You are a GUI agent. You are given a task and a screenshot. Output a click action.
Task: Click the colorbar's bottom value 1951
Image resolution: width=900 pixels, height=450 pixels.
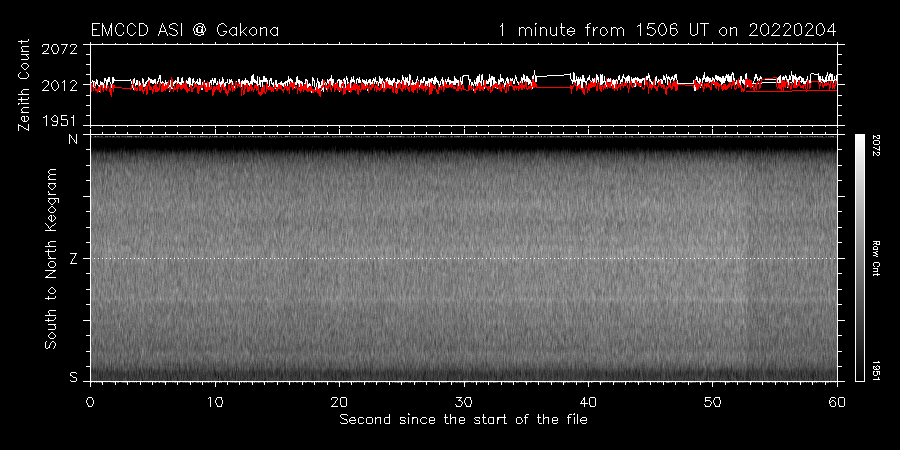[x=876, y=370]
